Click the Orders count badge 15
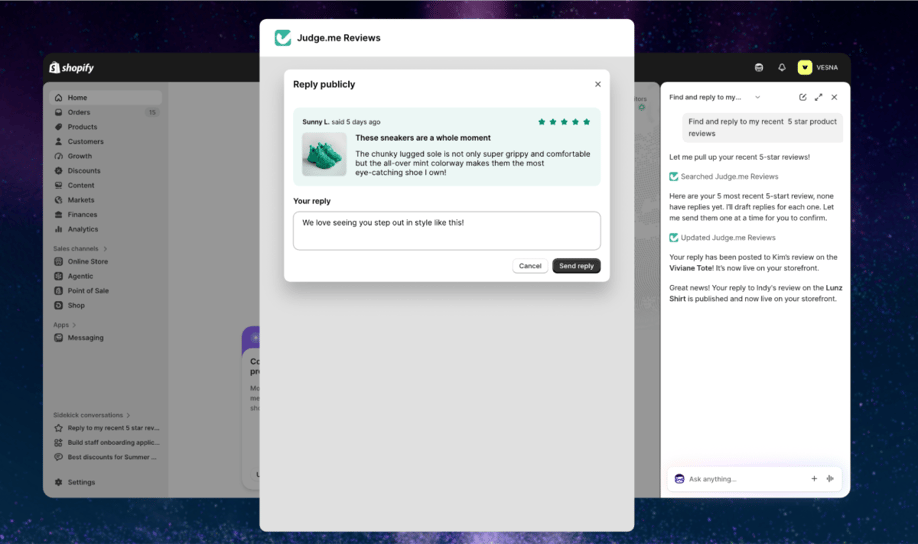918x544 pixels. point(152,112)
